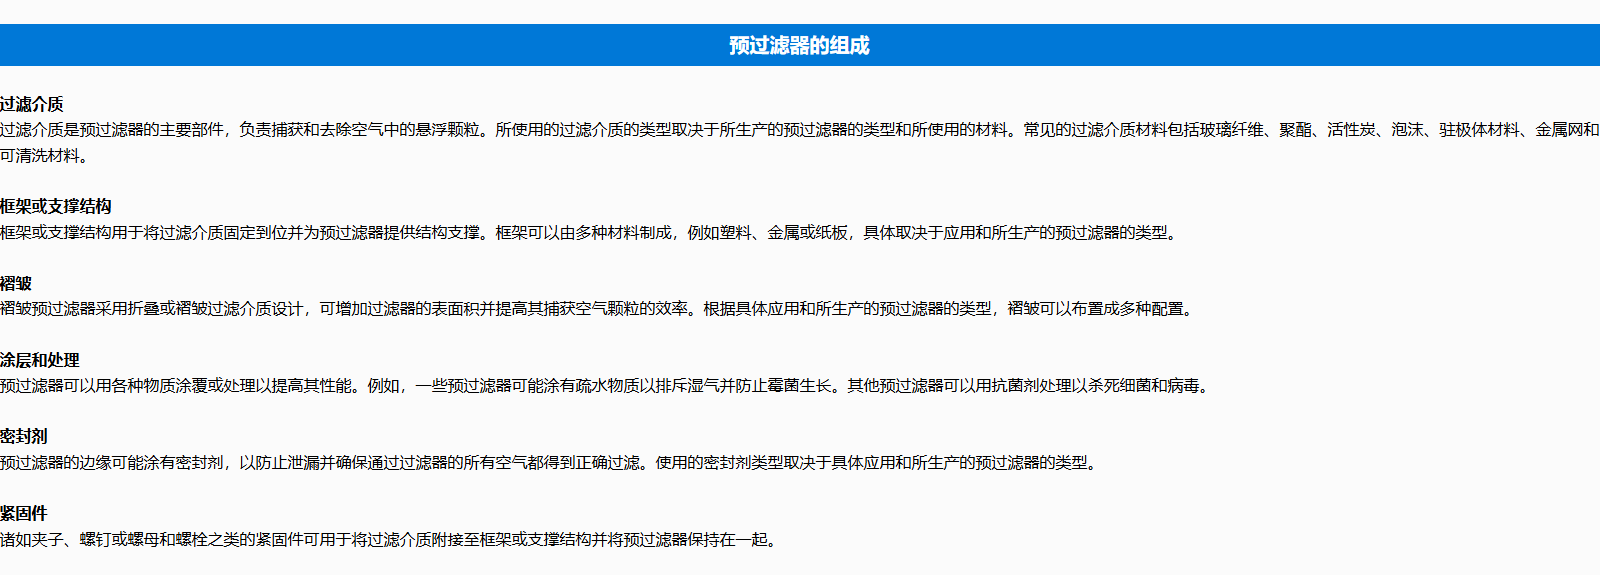This screenshot has height=575, width=1600.
Task: Select the "过滤介质" section heading
Action: click(x=32, y=104)
